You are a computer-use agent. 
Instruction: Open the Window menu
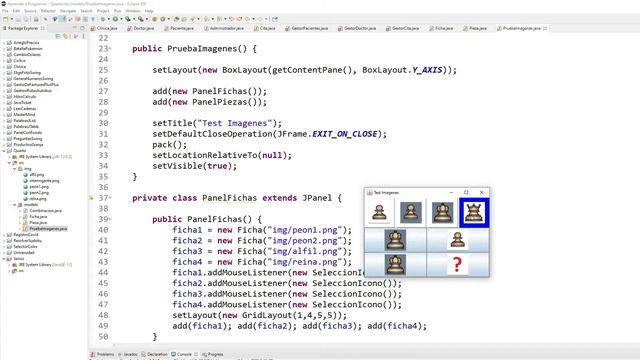tap(133, 11)
